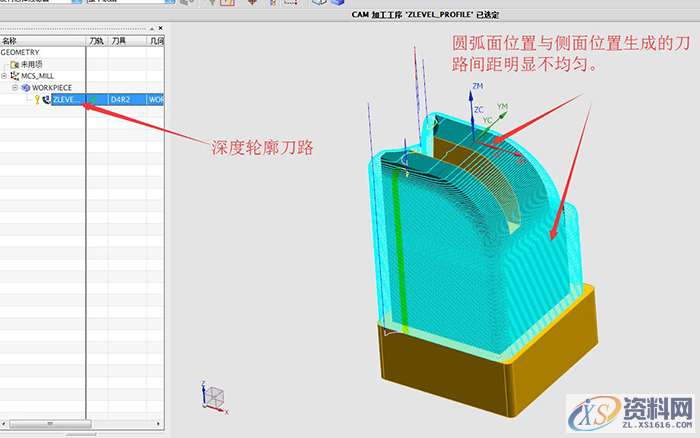The image size is (700, 438).
Task: Click the MCS_MILL coordinate system icon
Action: (15, 76)
